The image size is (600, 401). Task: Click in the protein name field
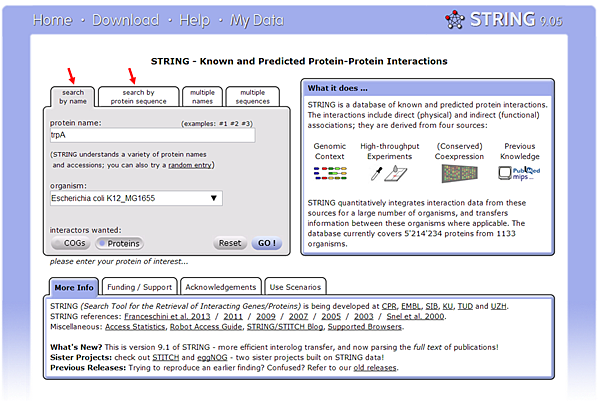(x=152, y=135)
